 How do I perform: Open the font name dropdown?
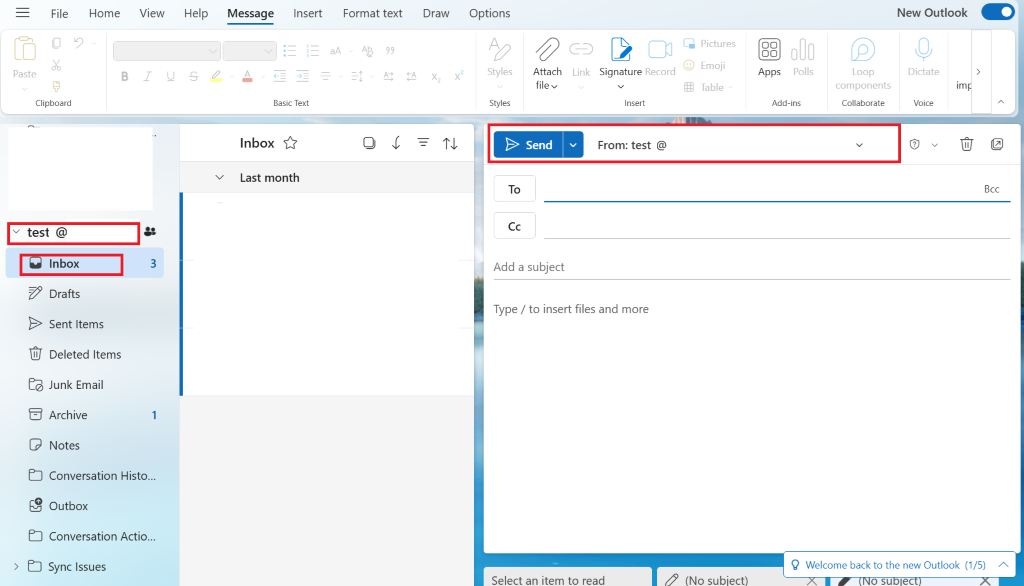pos(167,50)
